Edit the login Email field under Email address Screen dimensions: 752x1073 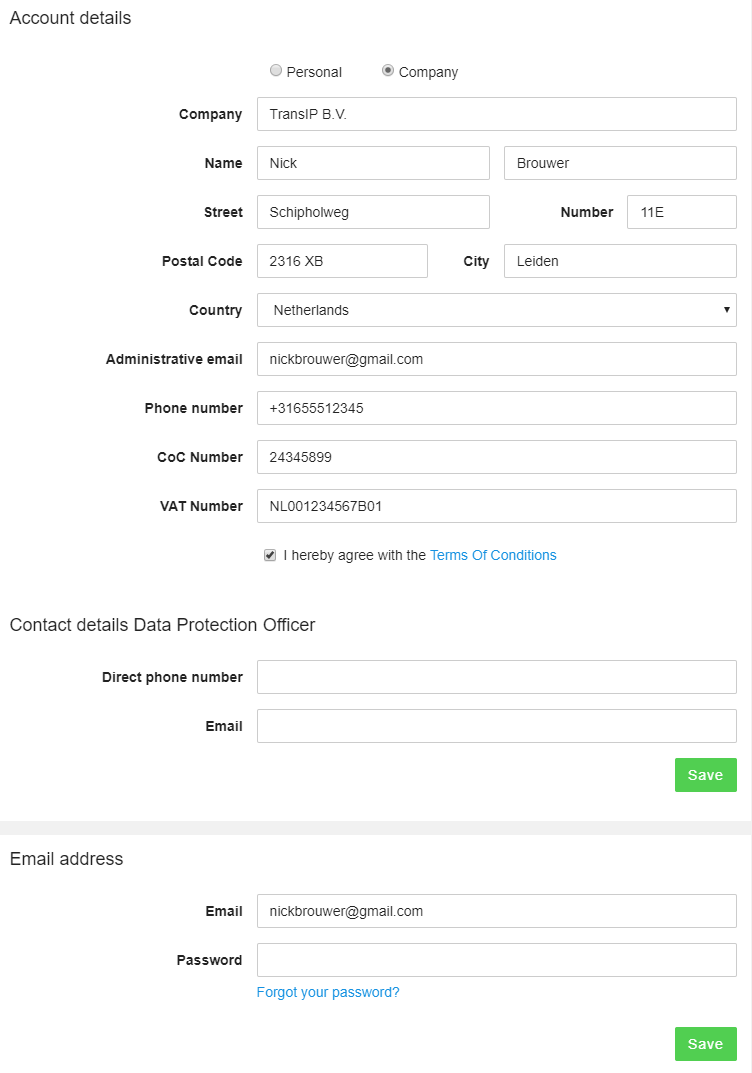tap(497, 912)
